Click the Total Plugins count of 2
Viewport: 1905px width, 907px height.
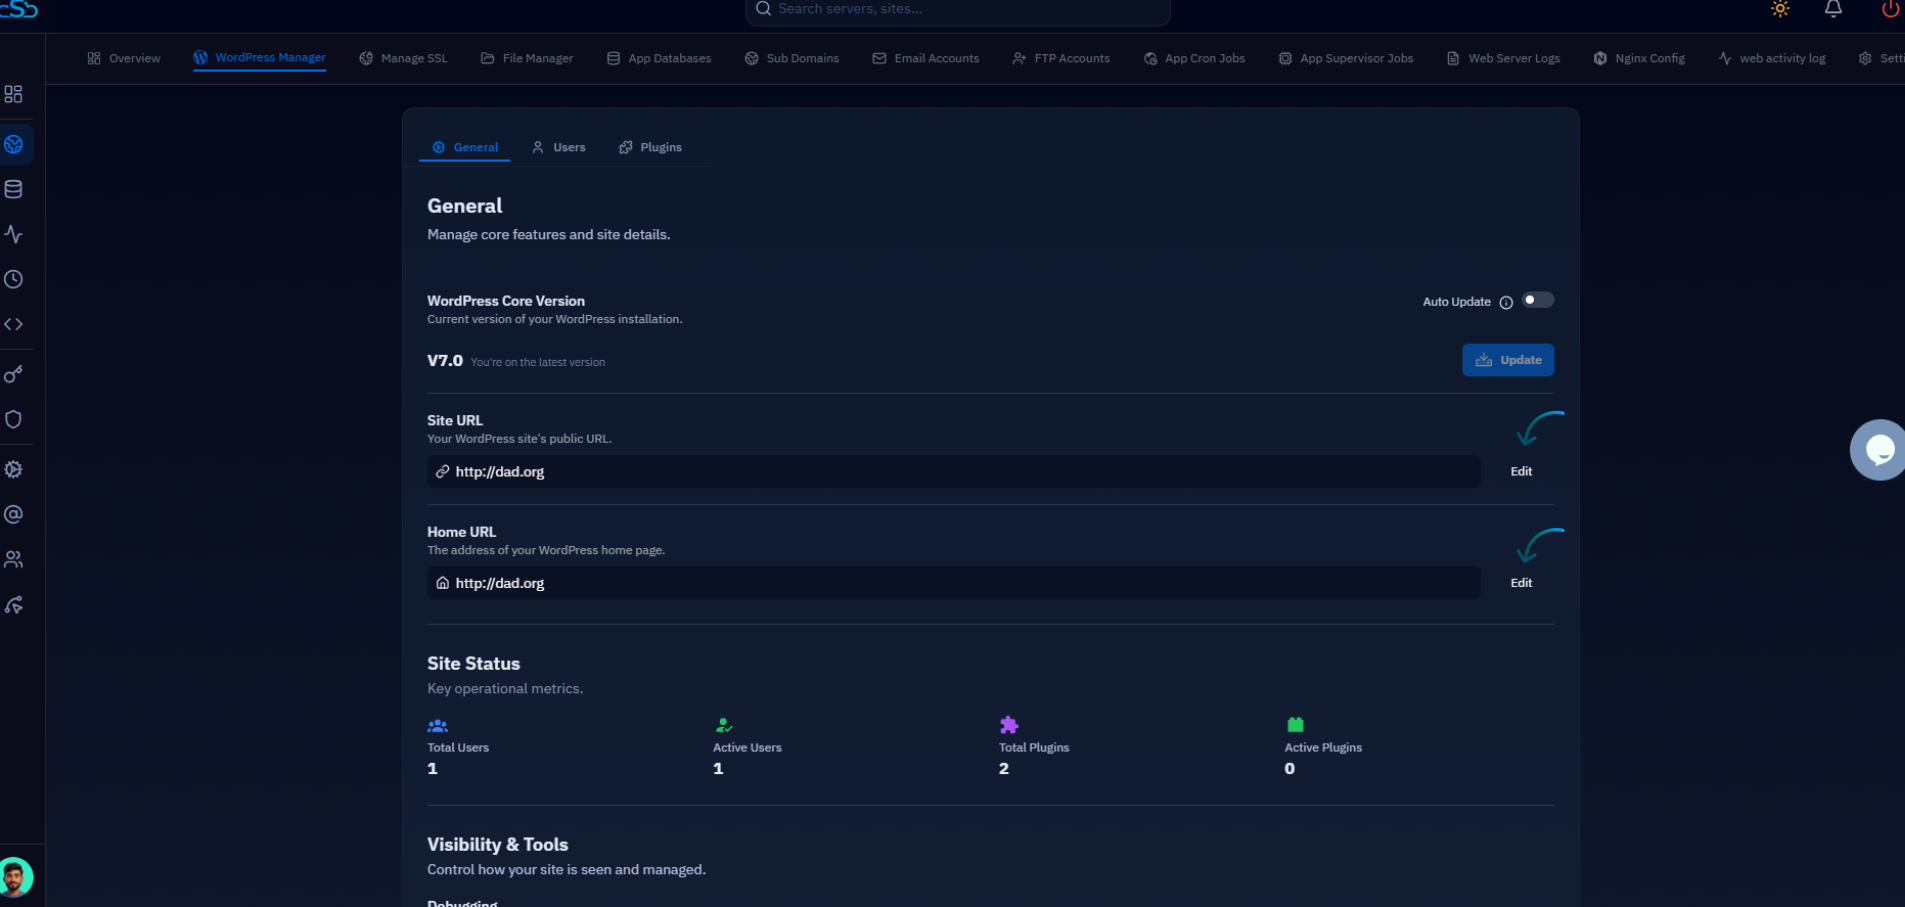click(1004, 768)
